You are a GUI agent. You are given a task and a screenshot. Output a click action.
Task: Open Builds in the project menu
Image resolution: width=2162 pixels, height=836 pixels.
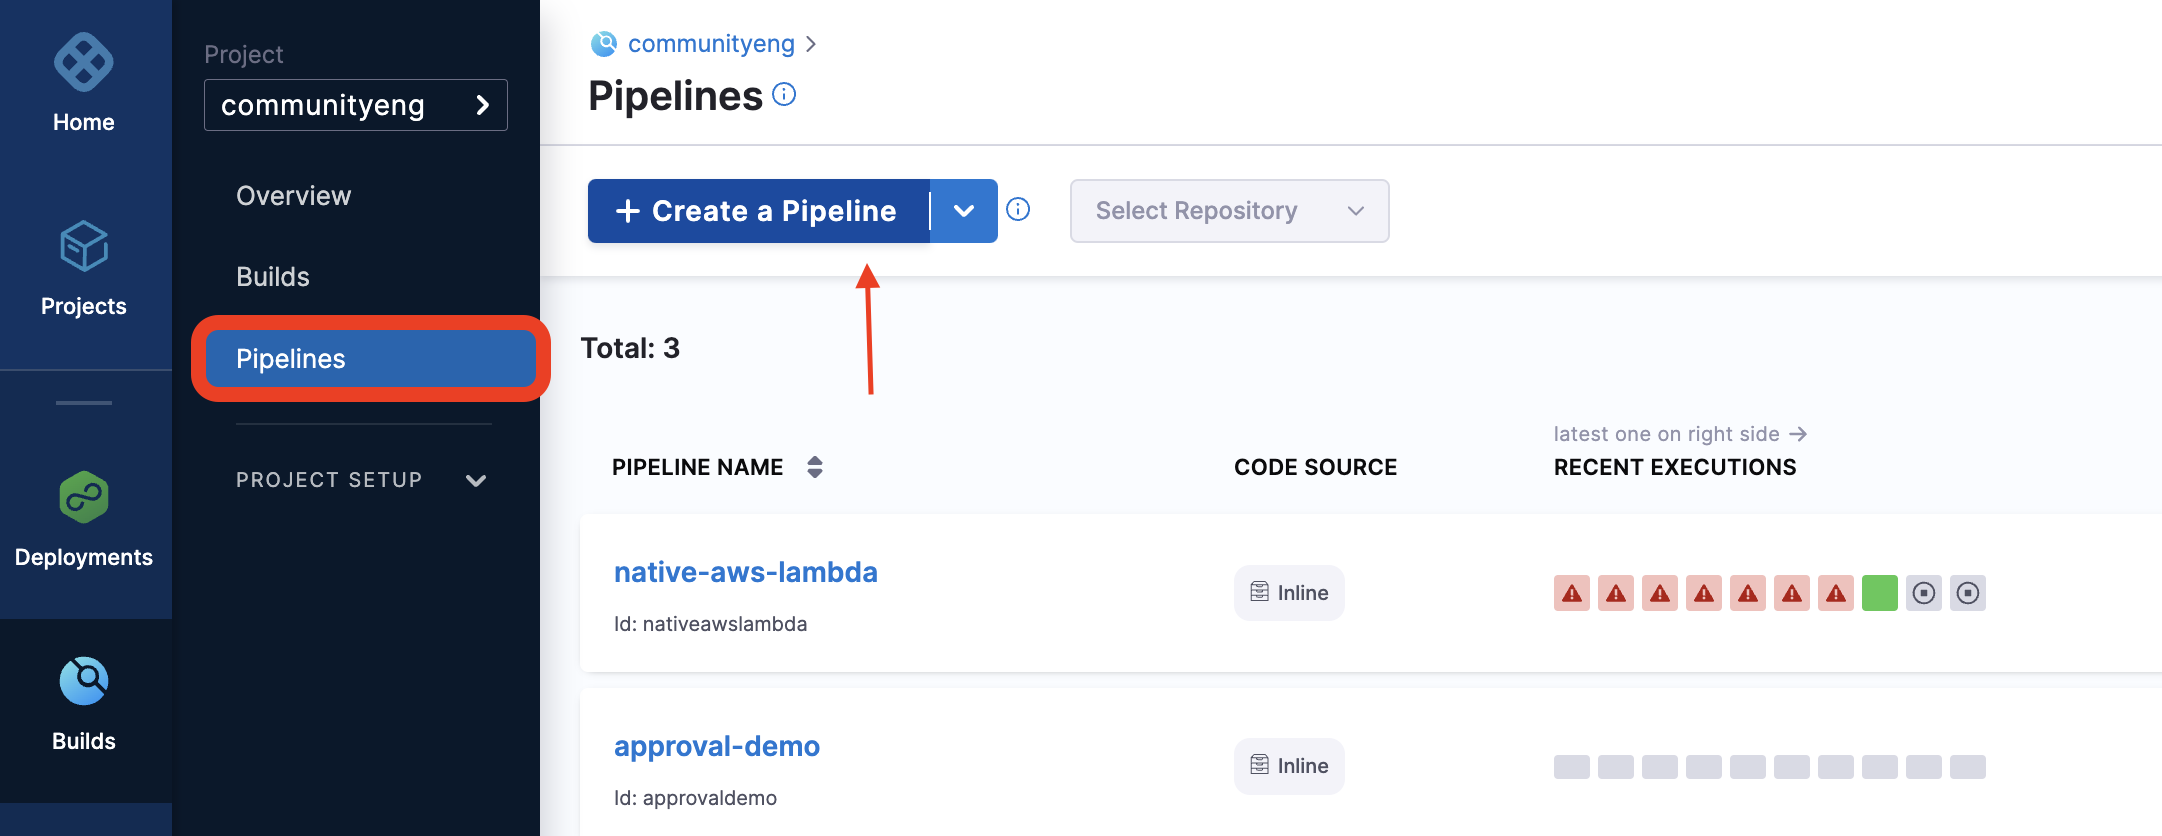click(x=273, y=277)
